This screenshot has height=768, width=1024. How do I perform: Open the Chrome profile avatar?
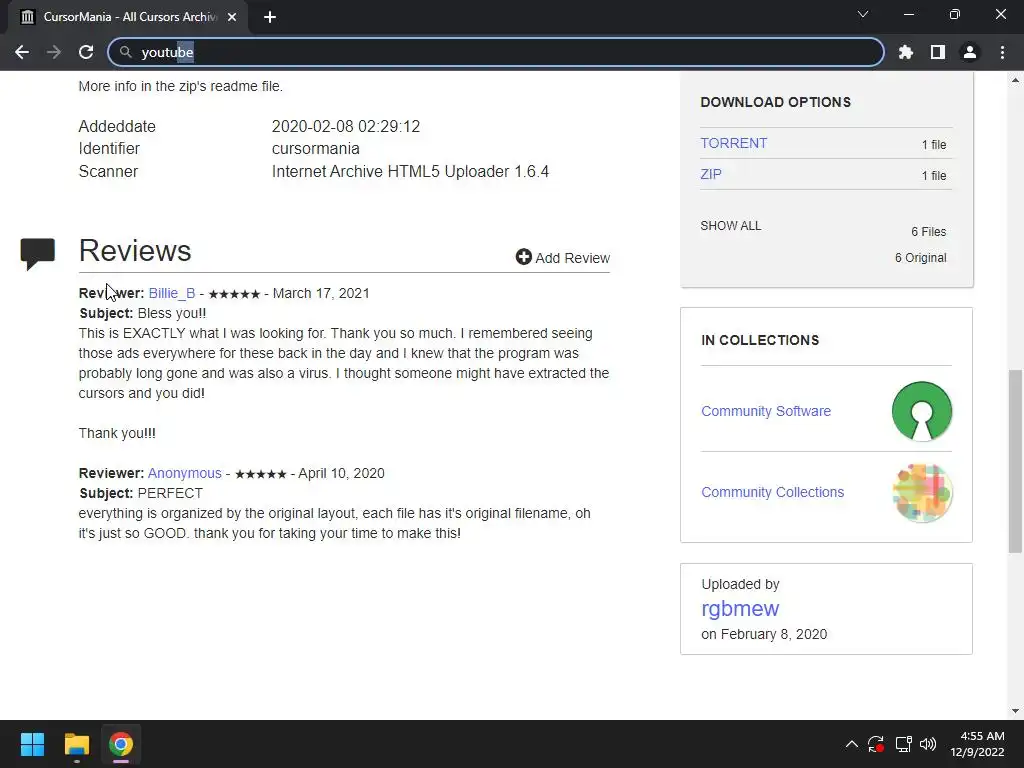[x=970, y=52]
